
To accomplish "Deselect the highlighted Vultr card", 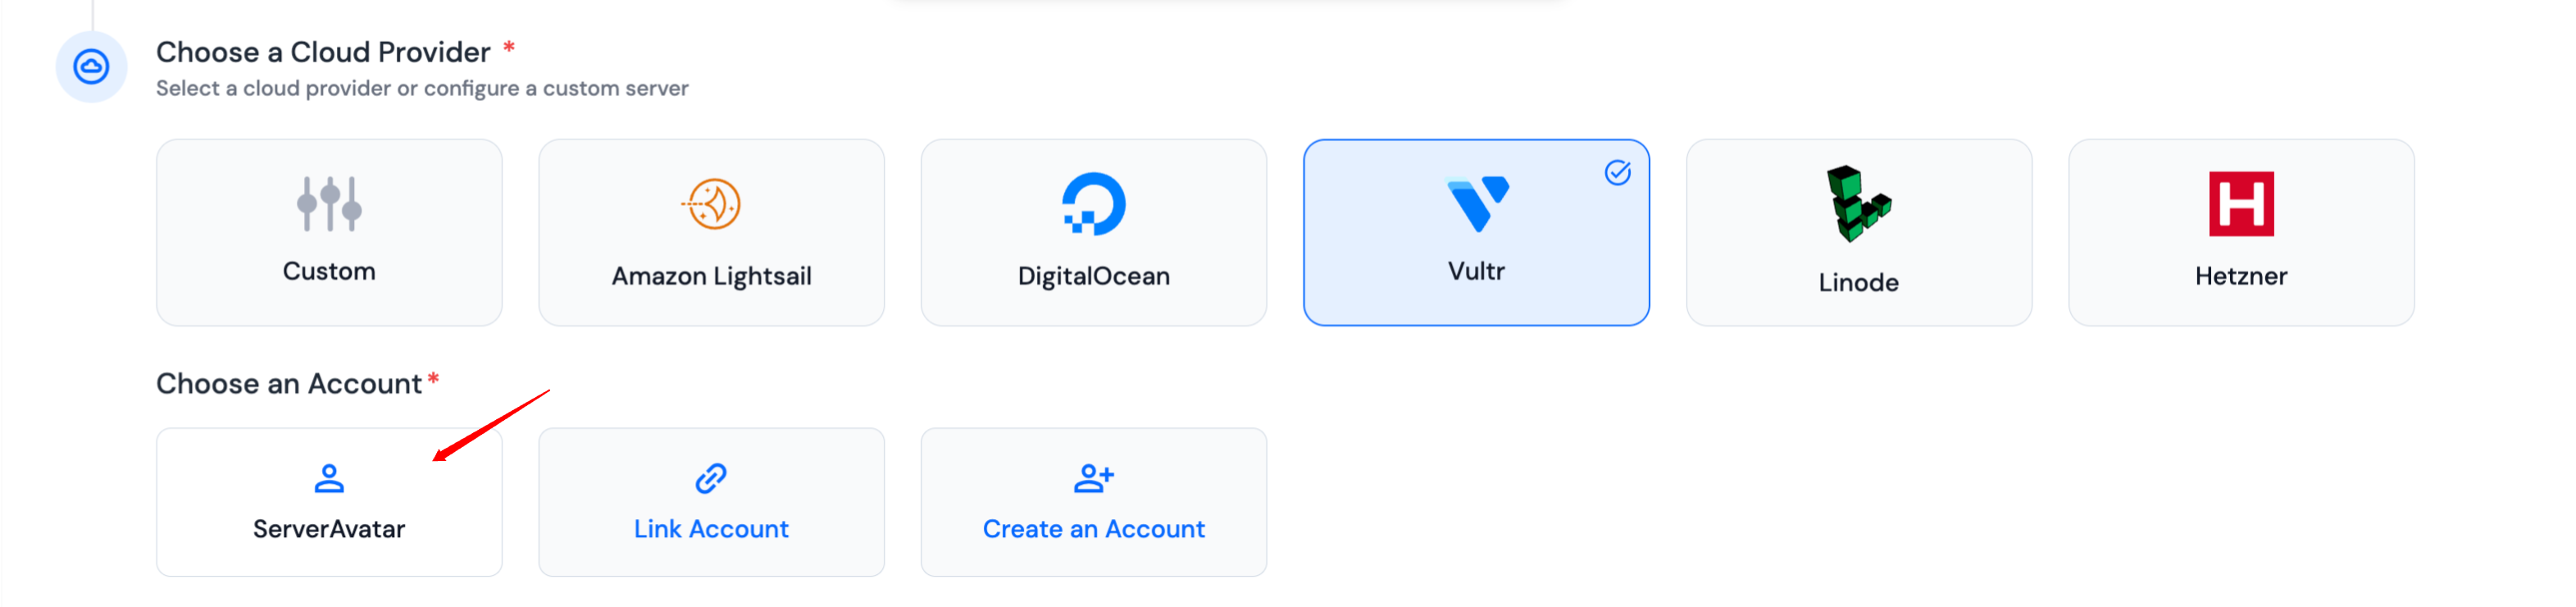I will click(1474, 232).
